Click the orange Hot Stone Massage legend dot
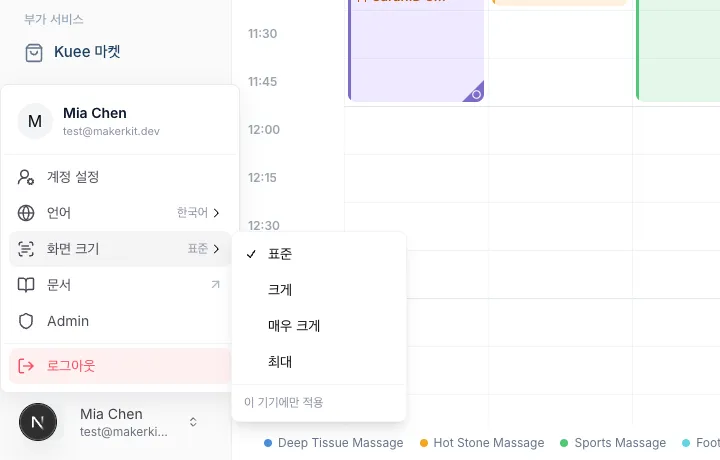This screenshot has width=720, height=460. [x=424, y=443]
